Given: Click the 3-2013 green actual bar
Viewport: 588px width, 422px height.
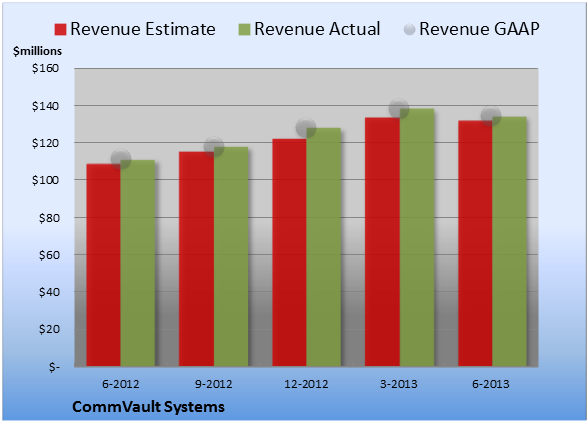Looking at the screenshot, I should click(417, 237).
